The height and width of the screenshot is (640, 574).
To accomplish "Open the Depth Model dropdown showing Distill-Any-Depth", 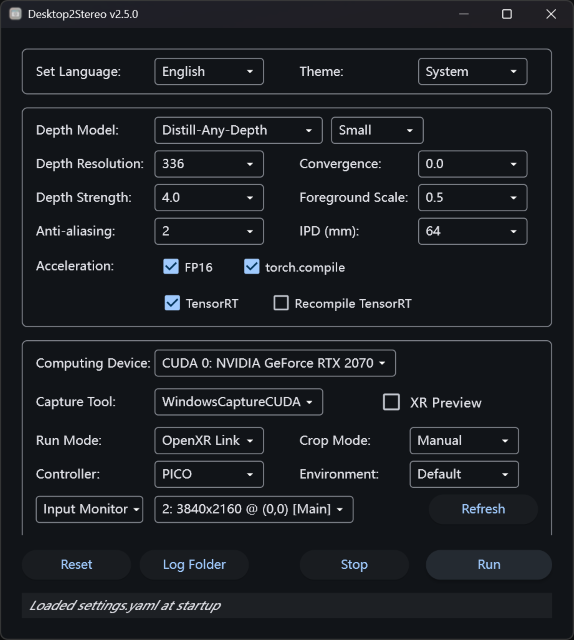I will click(238, 131).
